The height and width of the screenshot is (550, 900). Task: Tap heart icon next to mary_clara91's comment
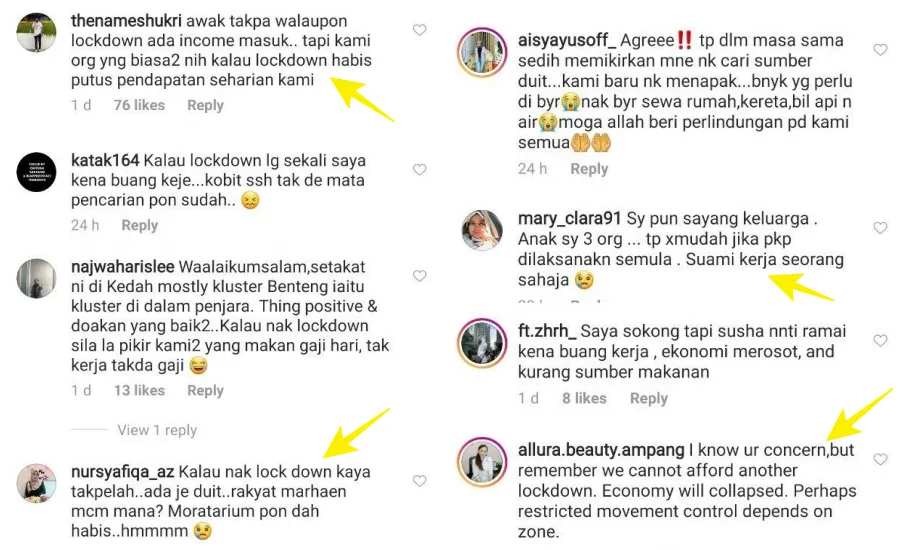pyautogui.click(x=880, y=227)
